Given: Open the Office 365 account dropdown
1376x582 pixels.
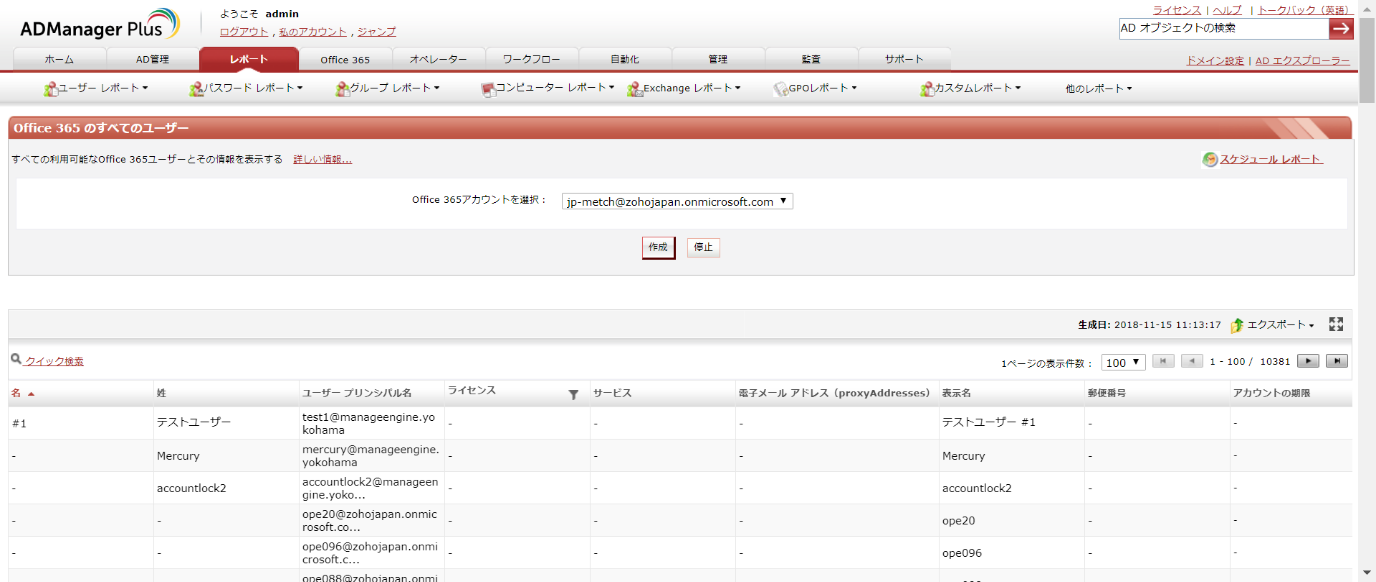Looking at the screenshot, I should 676,201.
